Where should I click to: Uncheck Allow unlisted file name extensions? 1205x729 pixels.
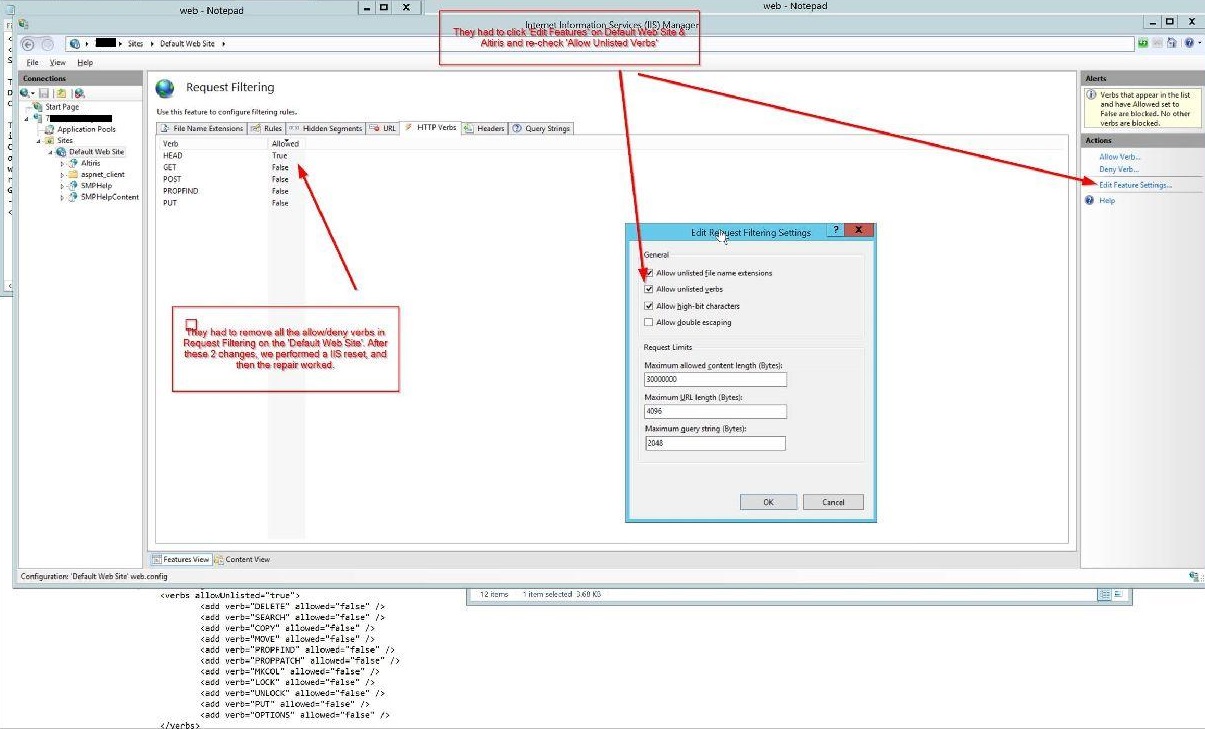coord(649,273)
